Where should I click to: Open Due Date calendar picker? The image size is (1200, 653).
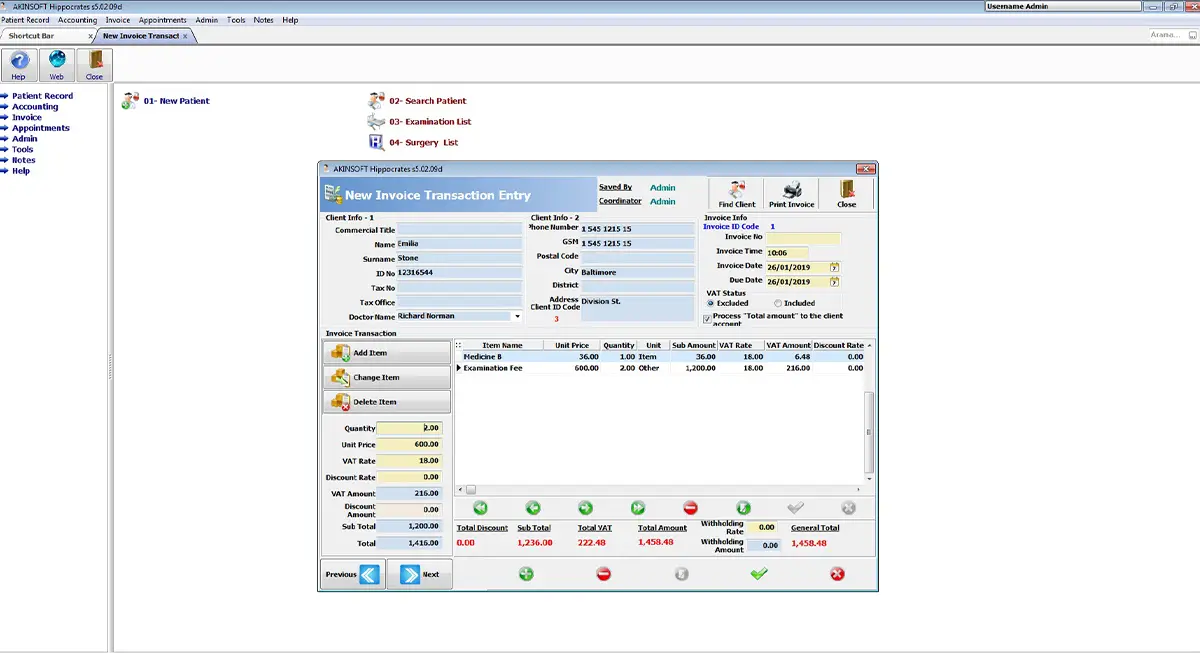click(x=835, y=282)
